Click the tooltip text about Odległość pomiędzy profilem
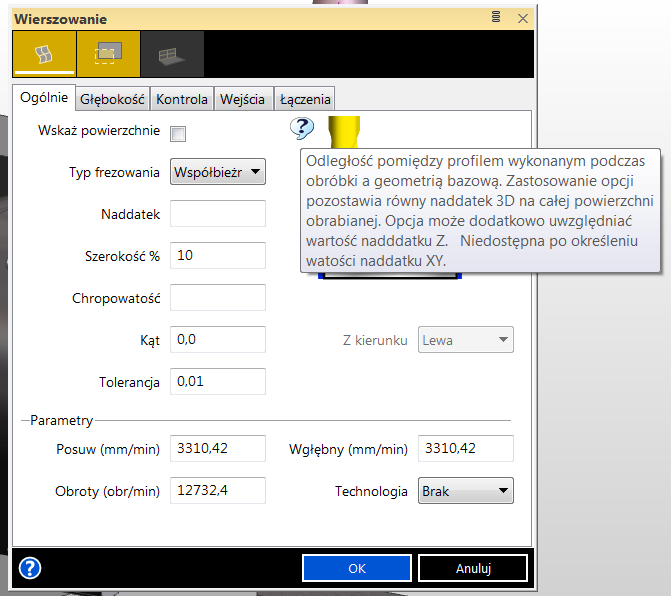This screenshot has height=596, width=671. 480,211
